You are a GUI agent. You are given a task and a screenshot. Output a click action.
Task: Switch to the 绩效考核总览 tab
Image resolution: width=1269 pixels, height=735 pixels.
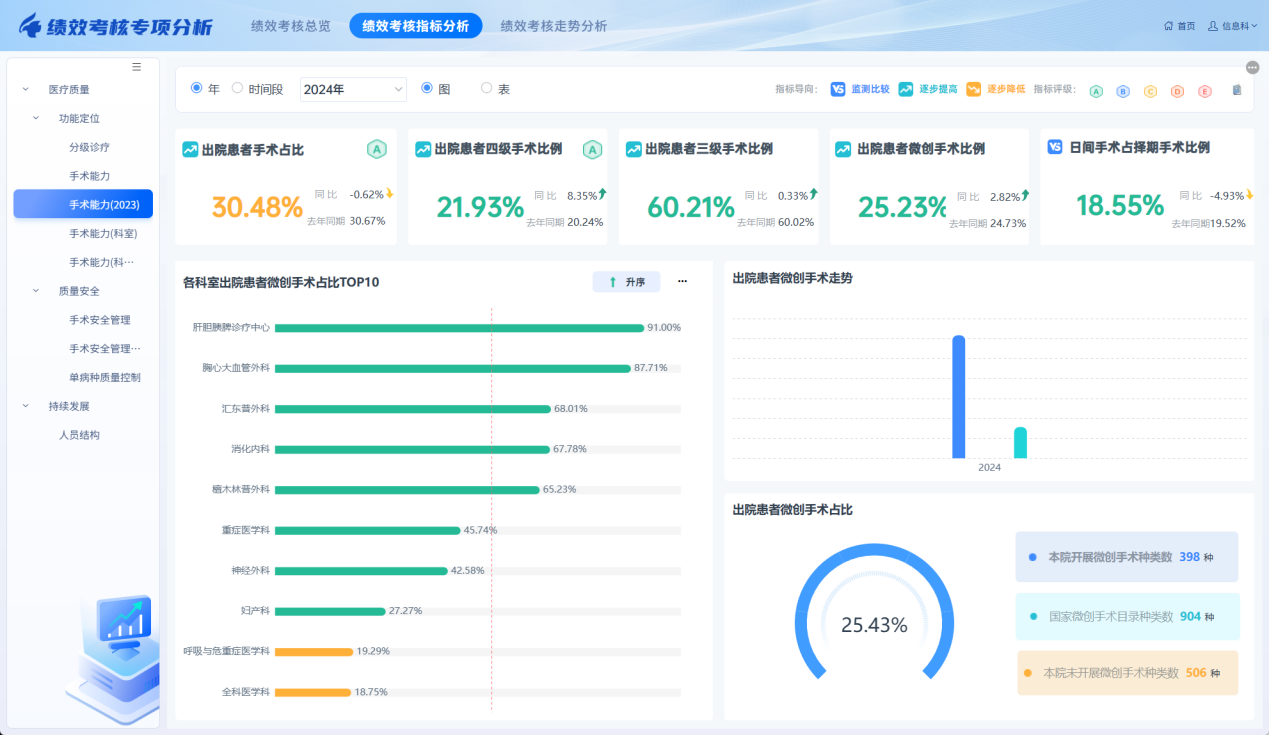coord(291,26)
